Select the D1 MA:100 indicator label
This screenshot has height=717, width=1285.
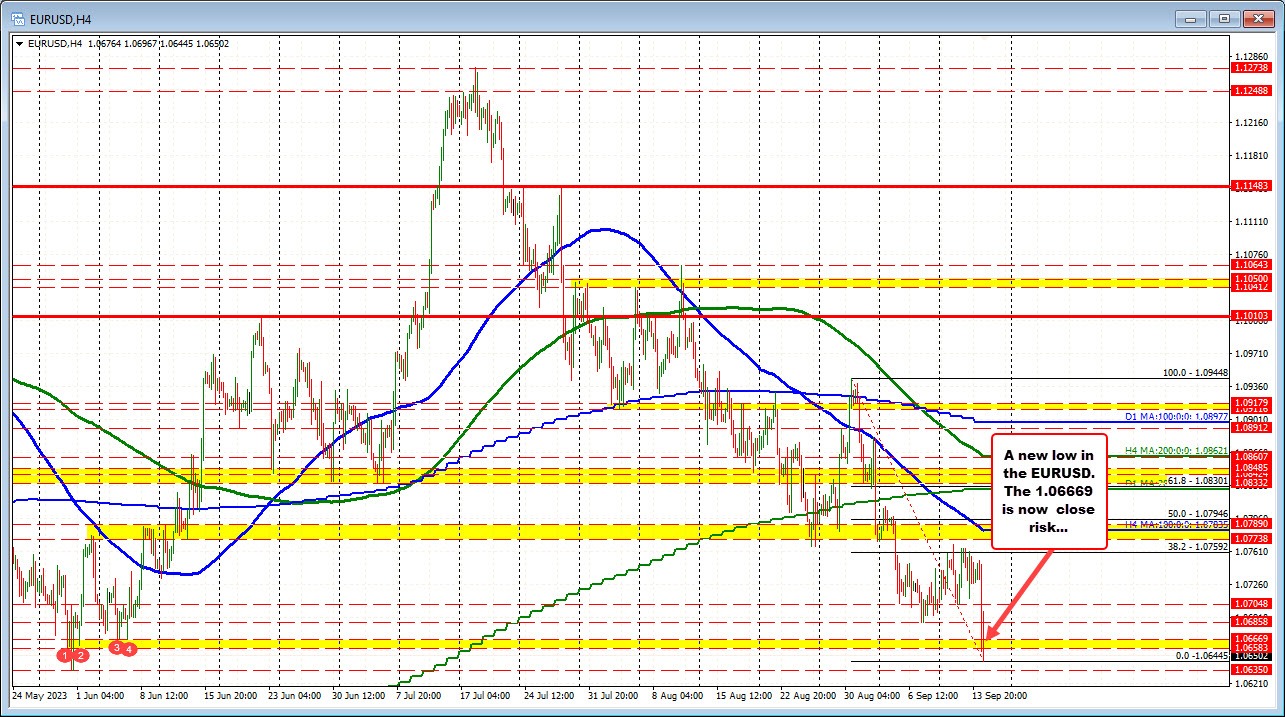coord(1176,417)
